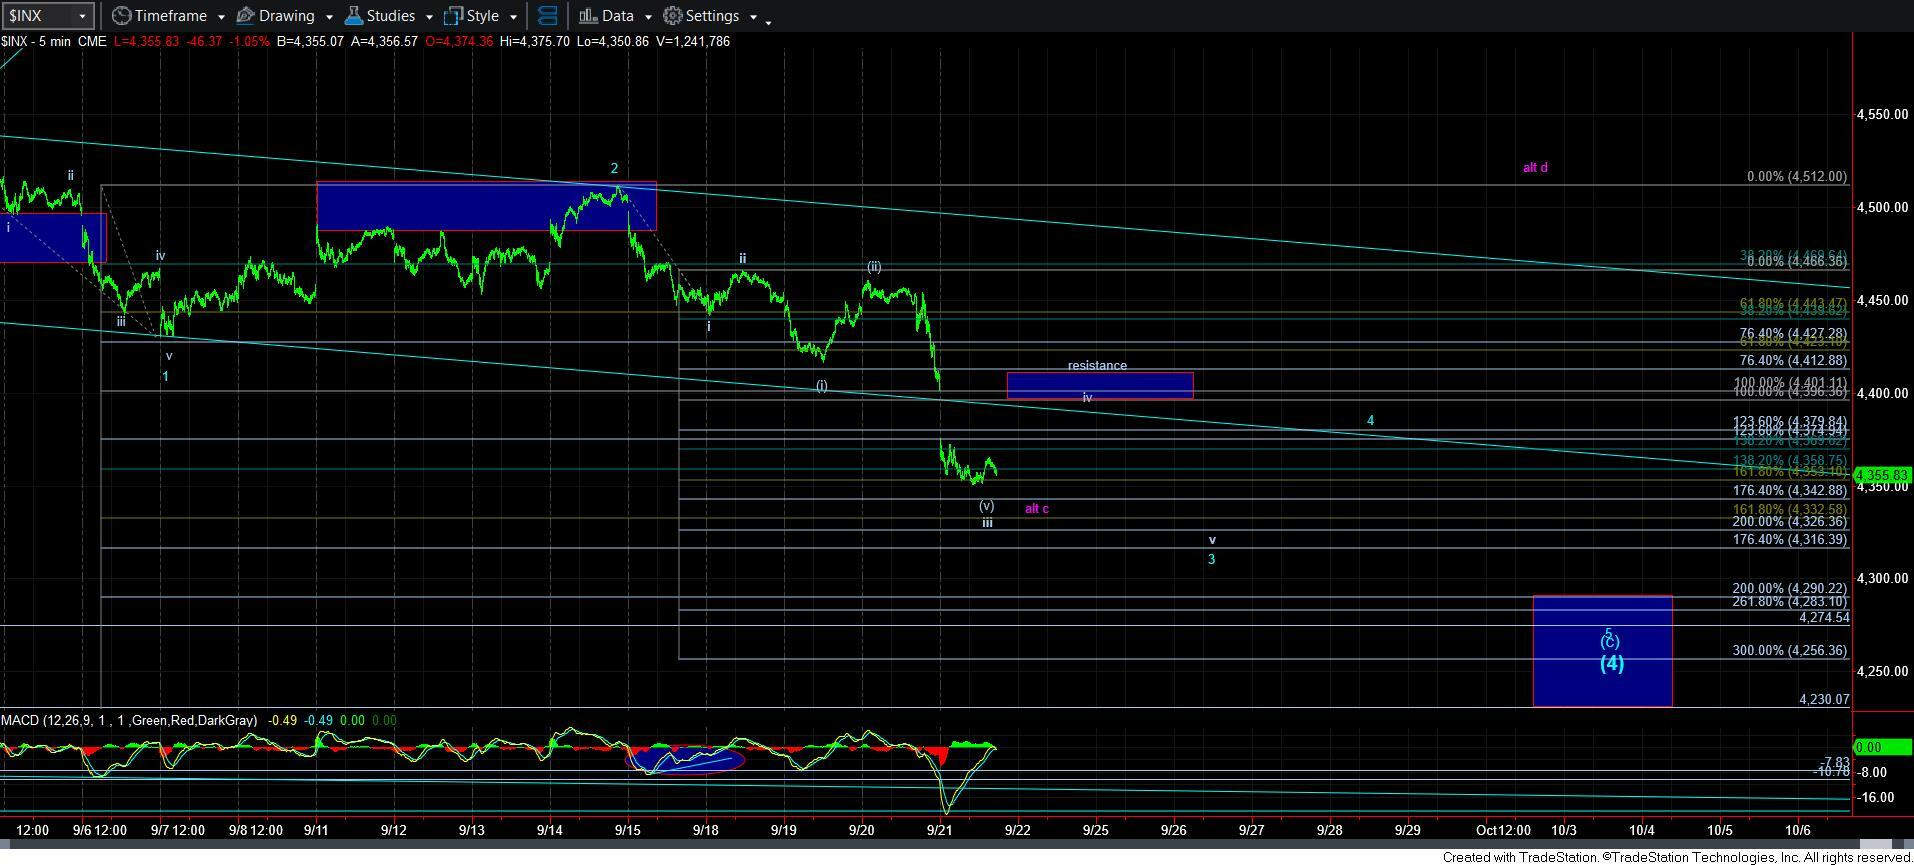Click the Hi=4,375.70 value
This screenshot has width=1914, height=865.
533,41
